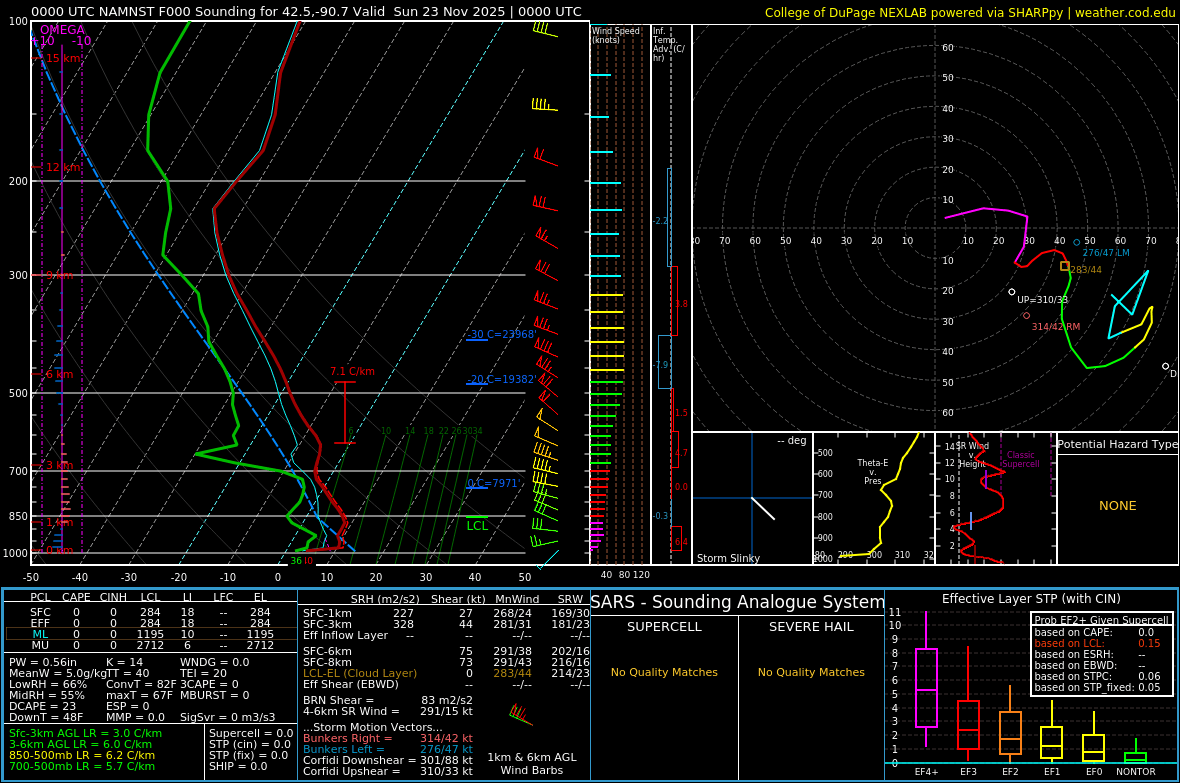Click the 'Eff Inflow Layer' row

(446, 635)
